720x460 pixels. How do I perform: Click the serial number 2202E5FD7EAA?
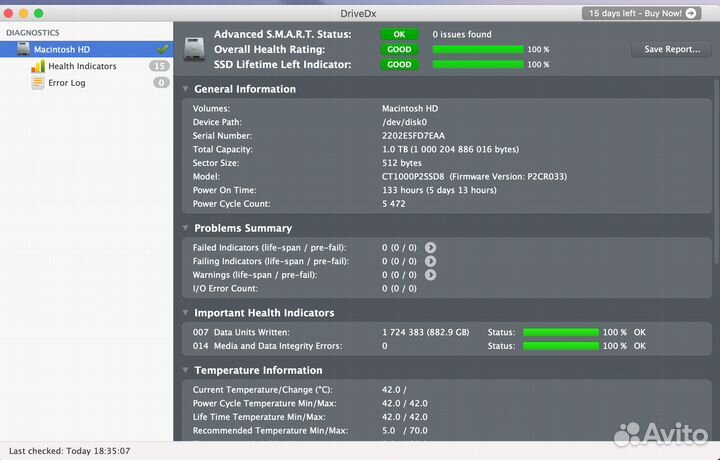pyautogui.click(x=413, y=136)
